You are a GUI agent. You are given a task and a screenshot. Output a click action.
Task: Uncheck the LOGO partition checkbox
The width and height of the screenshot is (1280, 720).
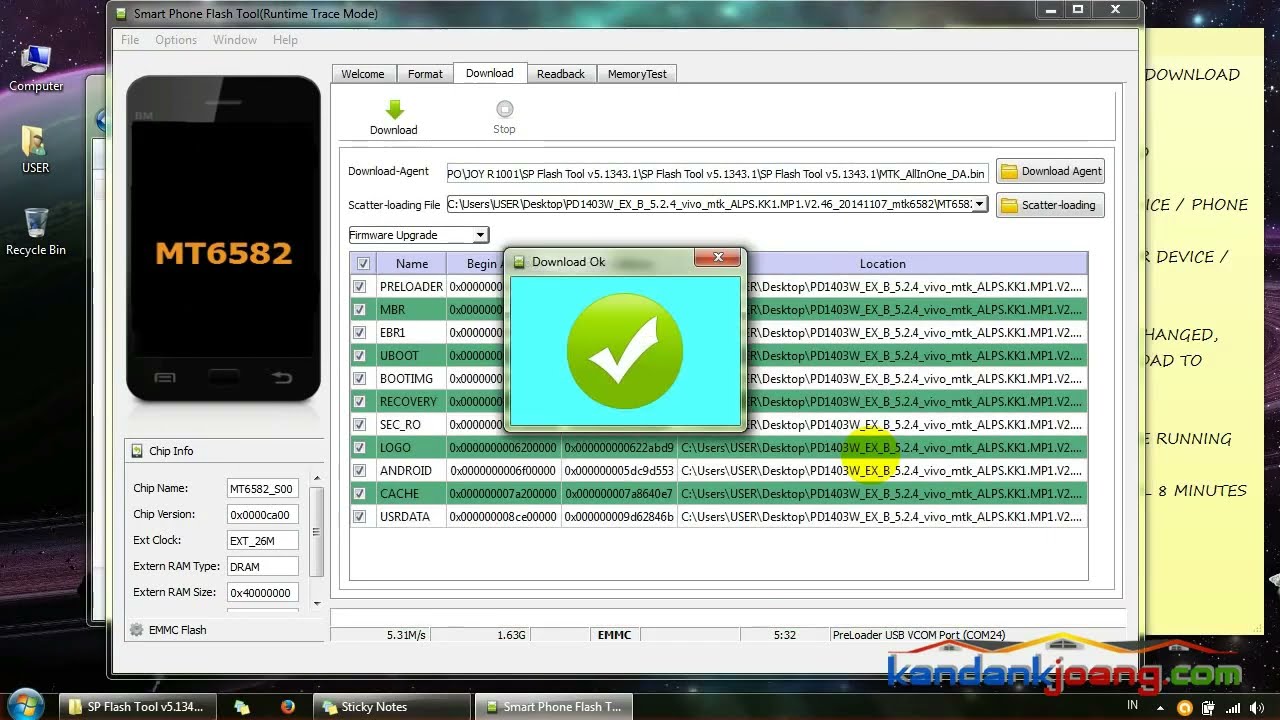click(x=359, y=448)
